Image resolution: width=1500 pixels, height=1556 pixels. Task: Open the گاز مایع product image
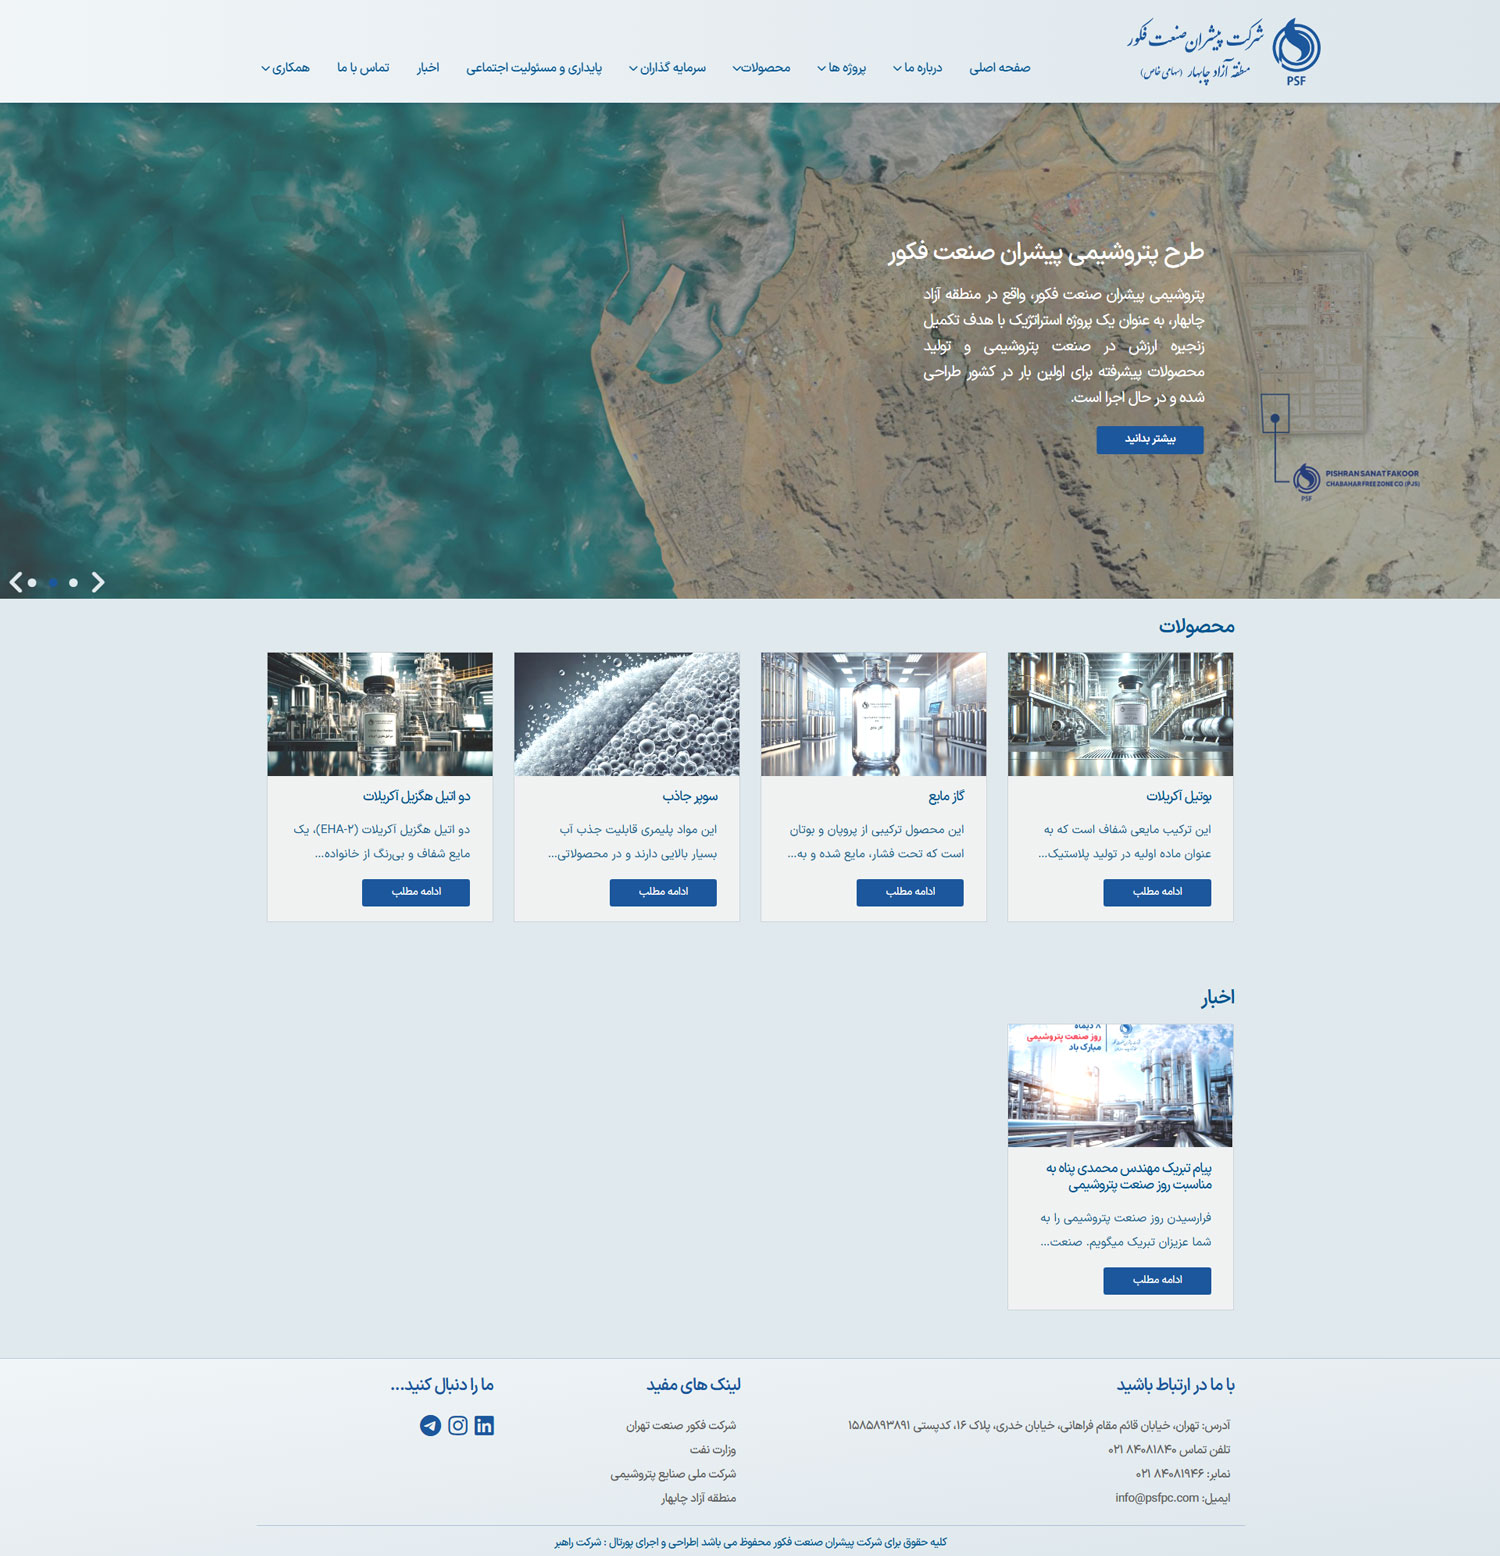[x=873, y=714]
